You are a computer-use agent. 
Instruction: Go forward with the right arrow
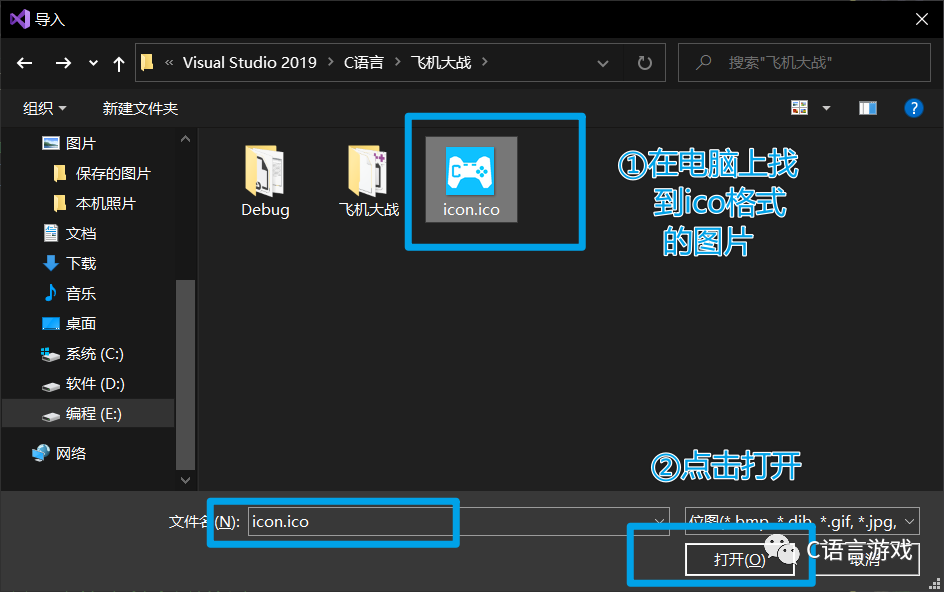63,63
